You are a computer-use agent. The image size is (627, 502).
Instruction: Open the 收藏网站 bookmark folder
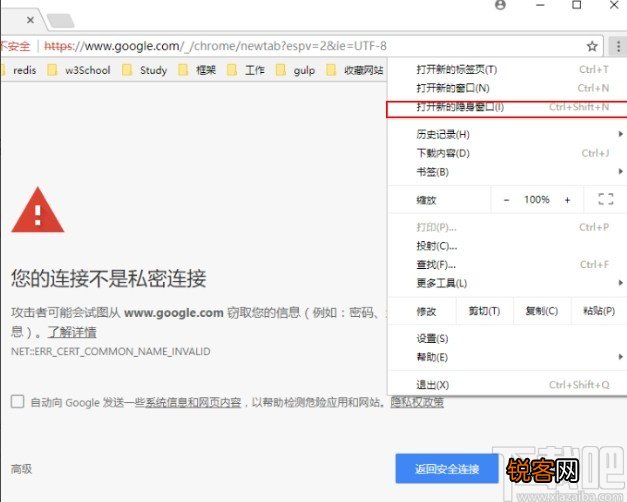354,70
